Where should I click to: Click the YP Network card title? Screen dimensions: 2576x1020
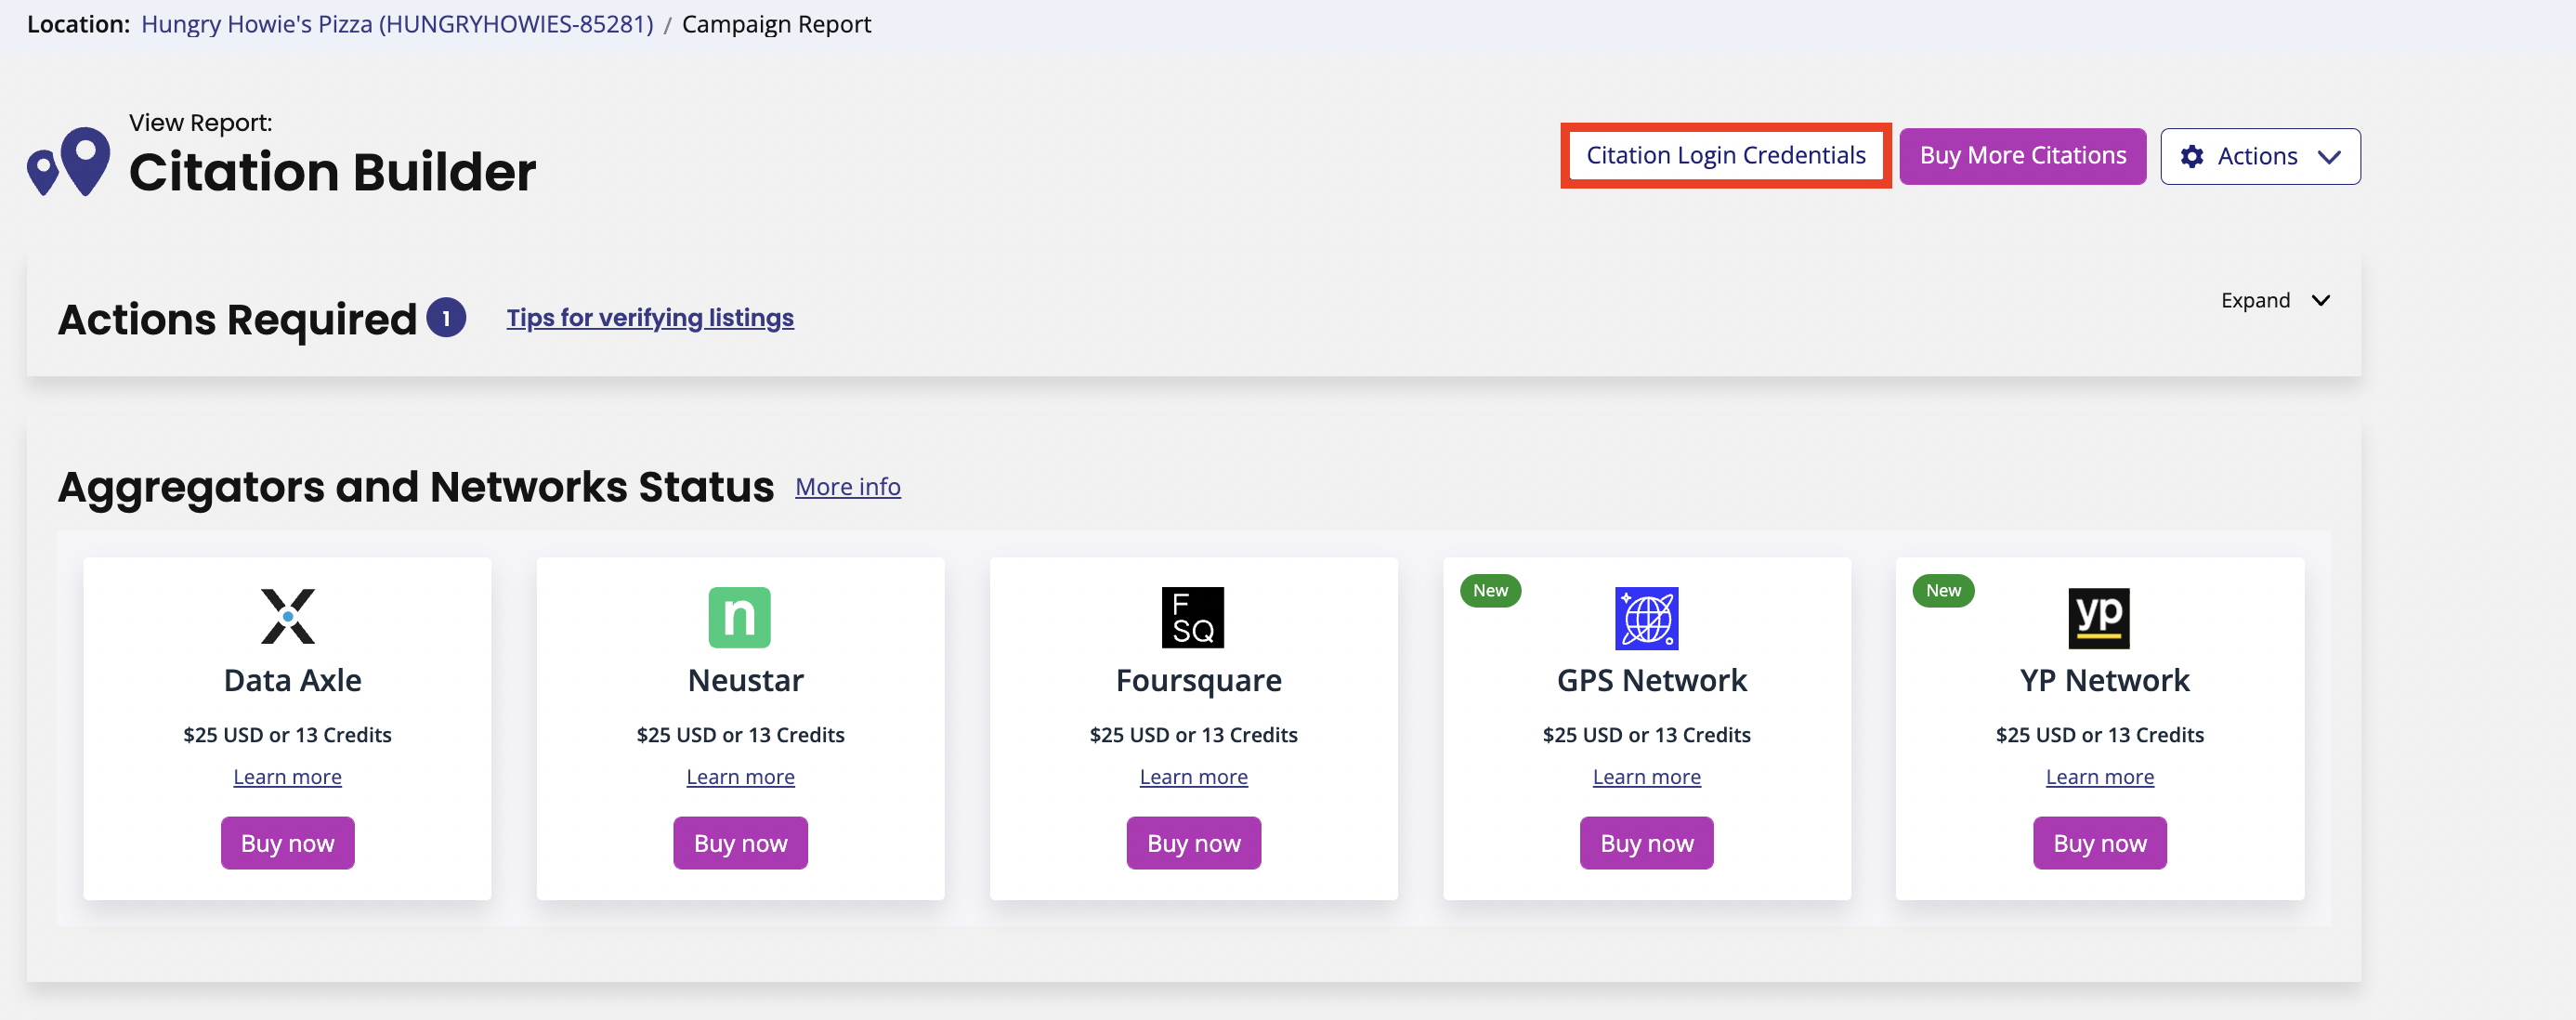(x=2104, y=680)
